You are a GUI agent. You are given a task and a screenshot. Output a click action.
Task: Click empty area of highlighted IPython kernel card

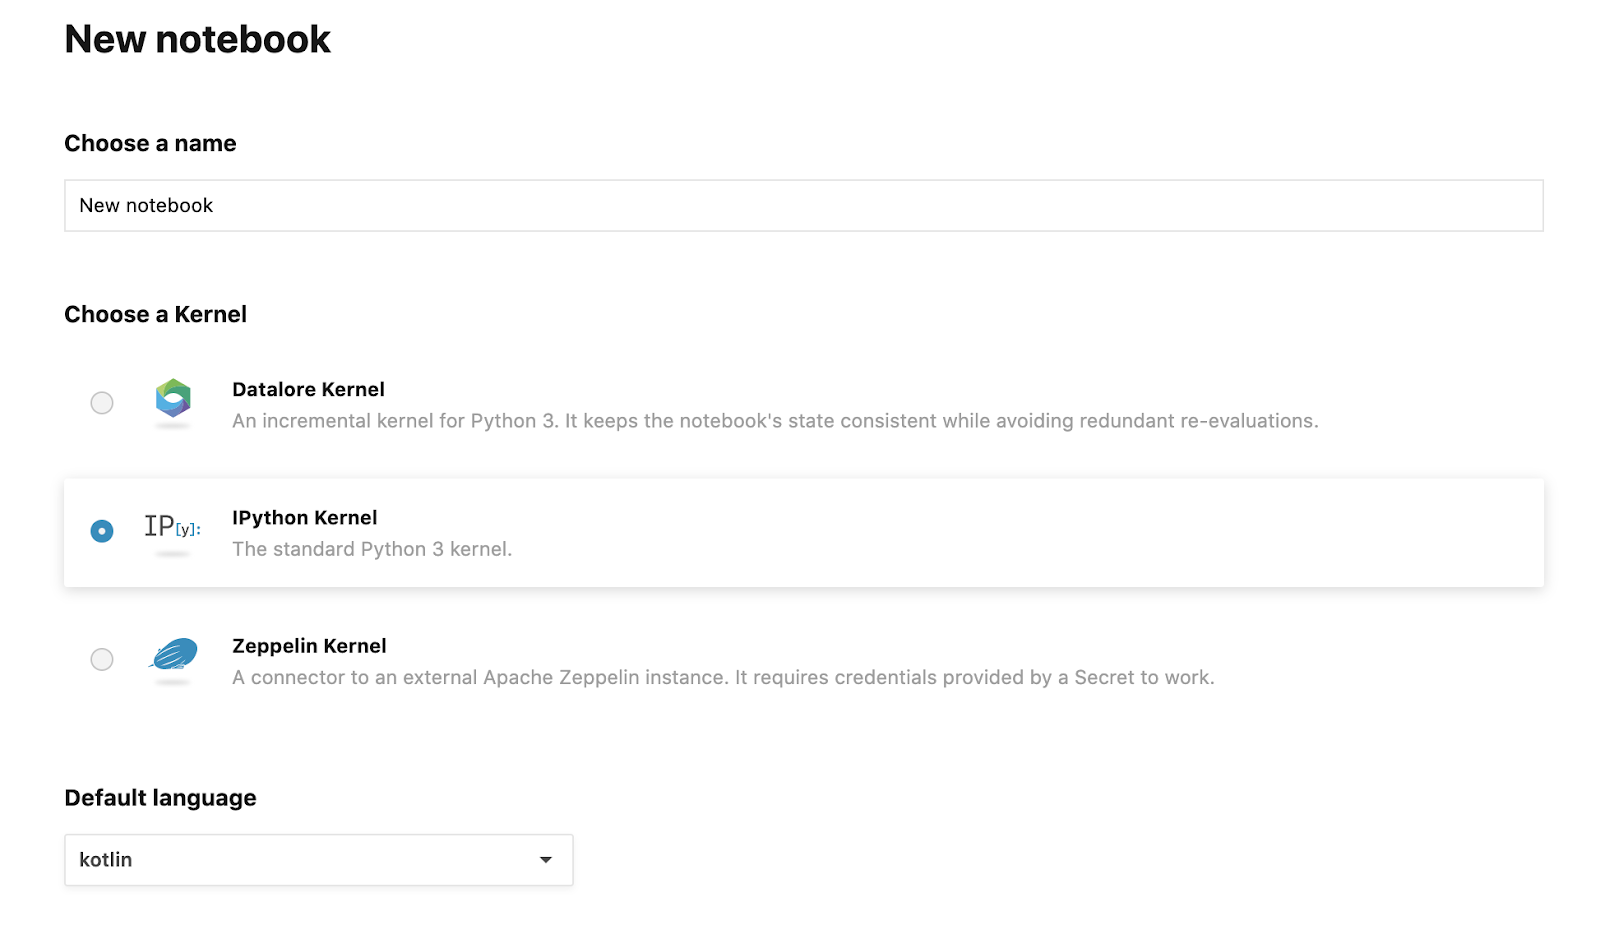coord(1000,533)
